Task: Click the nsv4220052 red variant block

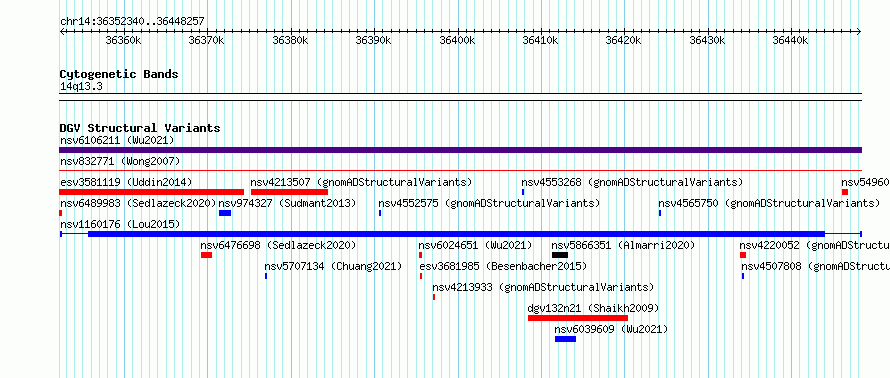Action: click(x=743, y=255)
